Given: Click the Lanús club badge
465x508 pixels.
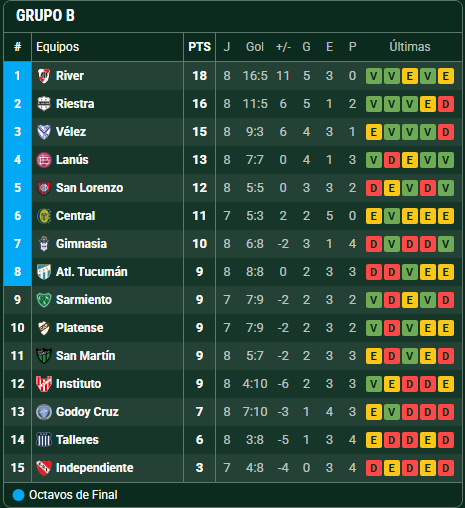Looking at the screenshot, I should [44, 160].
